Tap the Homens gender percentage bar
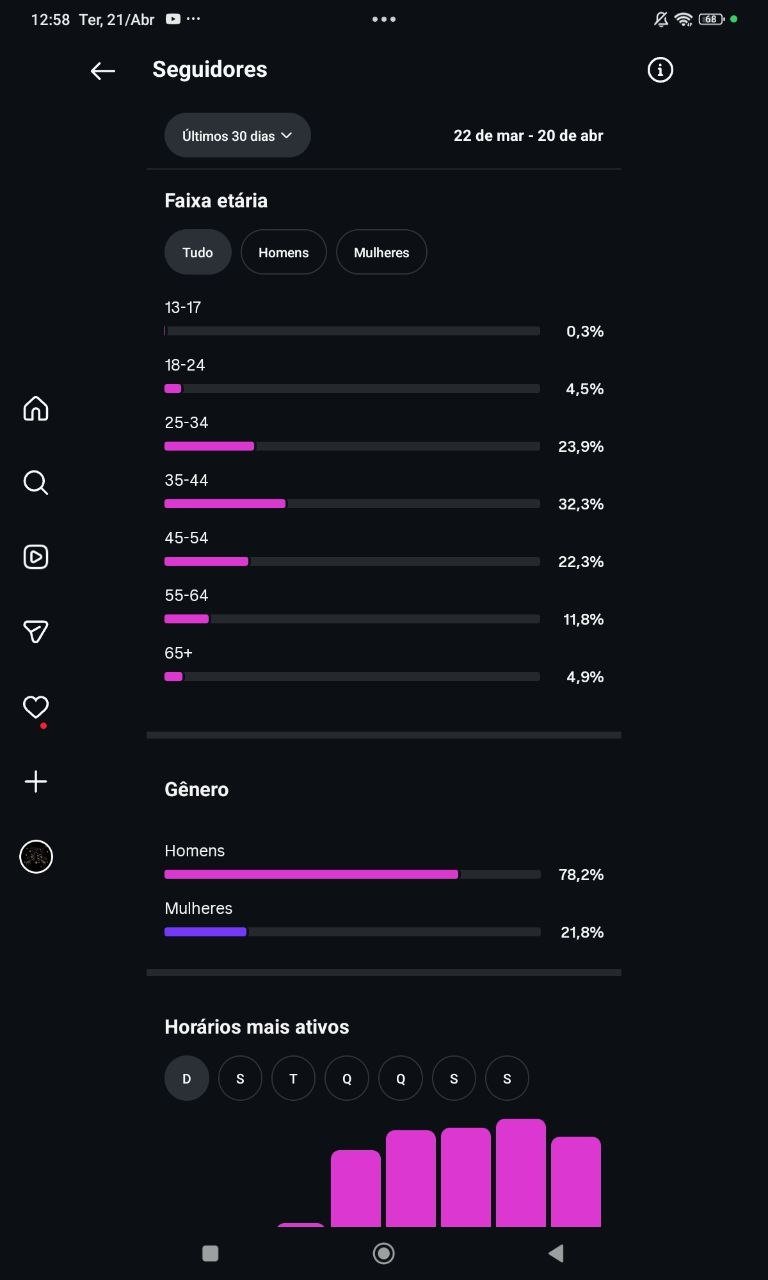The image size is (768, 1280). 352,874
